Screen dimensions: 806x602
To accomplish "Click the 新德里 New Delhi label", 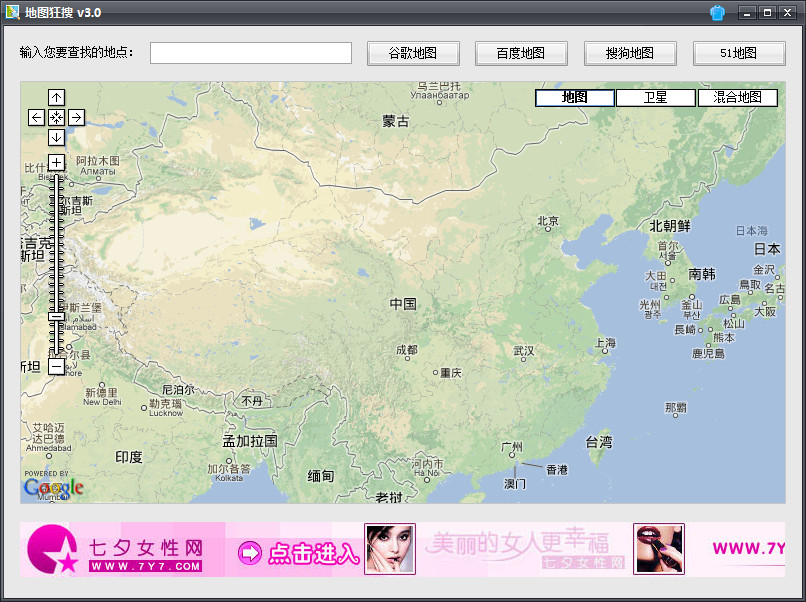I will [x=102, y=397].
